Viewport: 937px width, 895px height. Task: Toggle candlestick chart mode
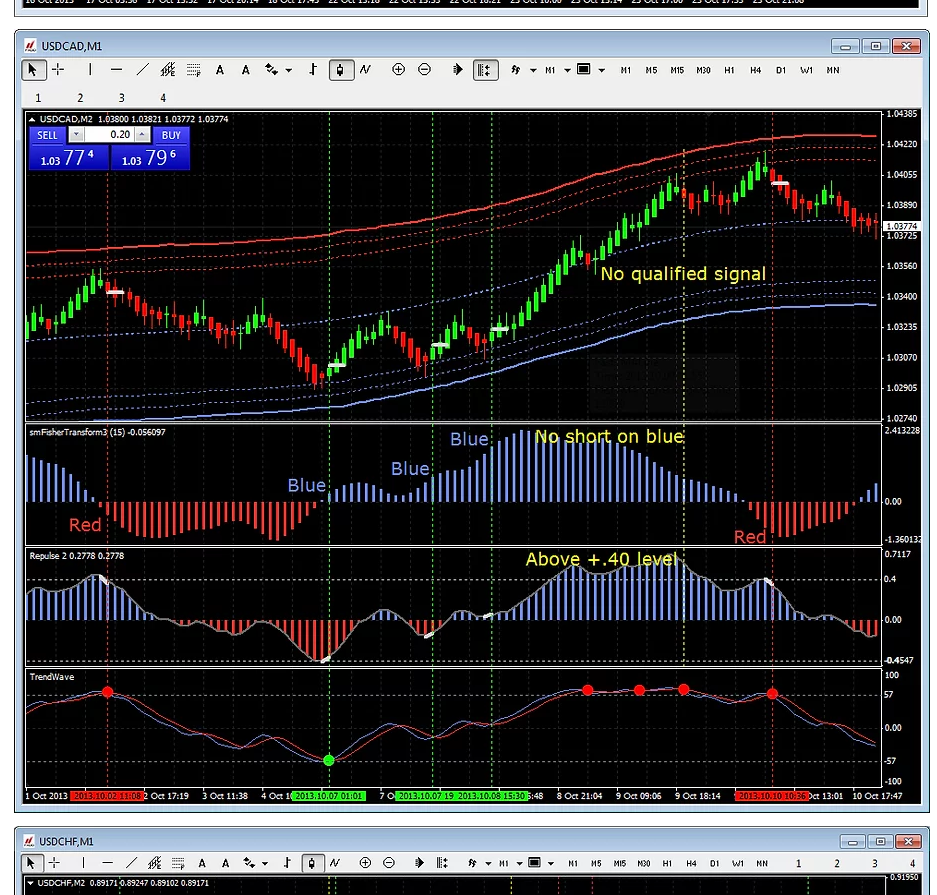(341, 70)
